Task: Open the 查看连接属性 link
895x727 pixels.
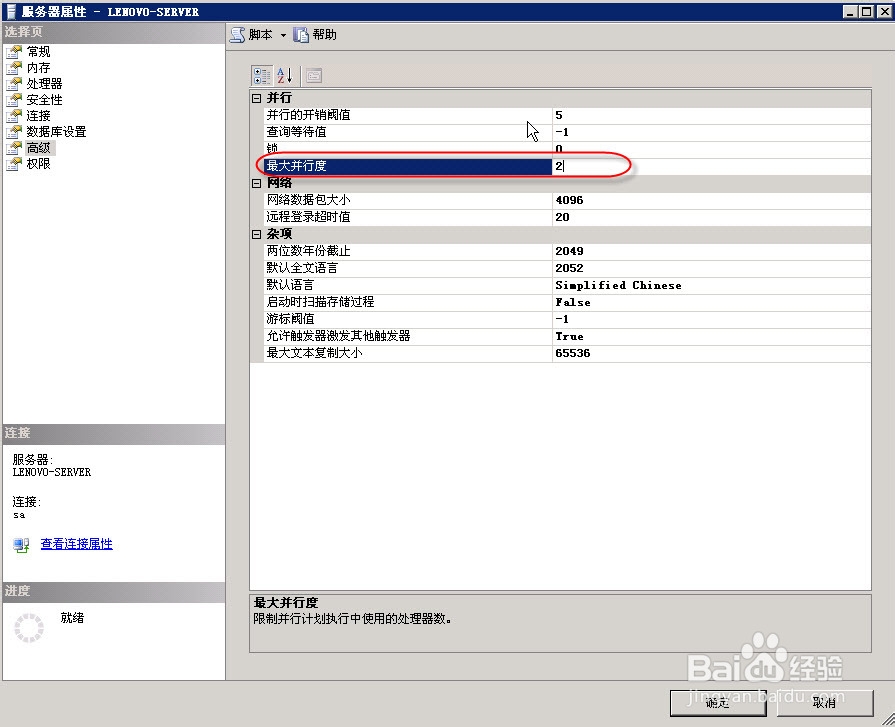Action: [76, 543]
